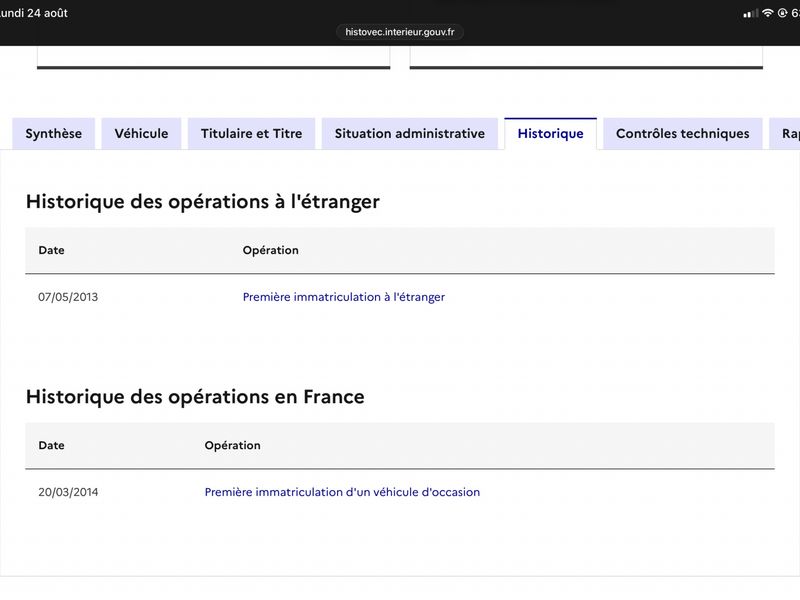The width and height of the screenshot is (800, 600).
Task: Open the Contrôles techniques tab
Action: tap(683, 134)
